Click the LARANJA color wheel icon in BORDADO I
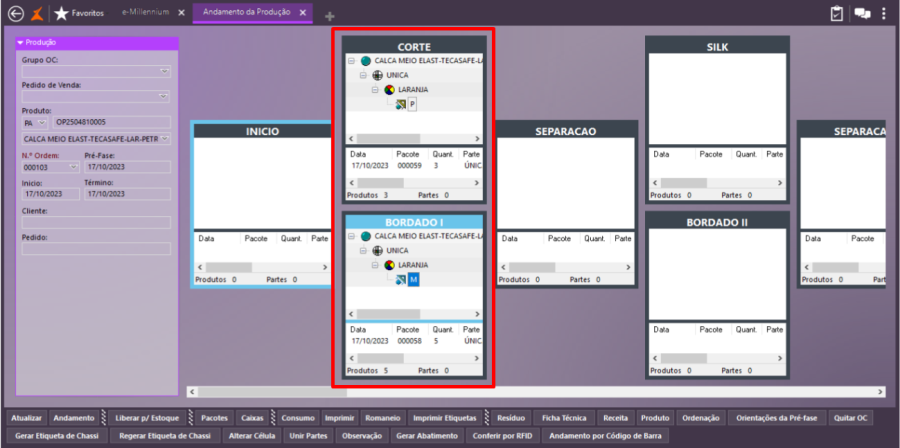 [389, 265]
